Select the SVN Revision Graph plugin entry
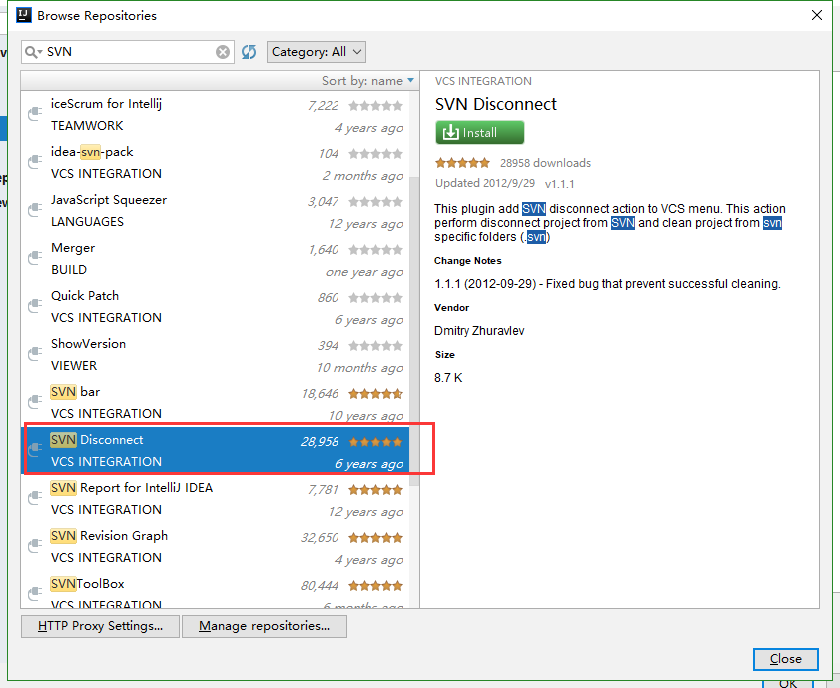Image resolution: width=840 pixels, height=688 pixels. tap(200, 546)
